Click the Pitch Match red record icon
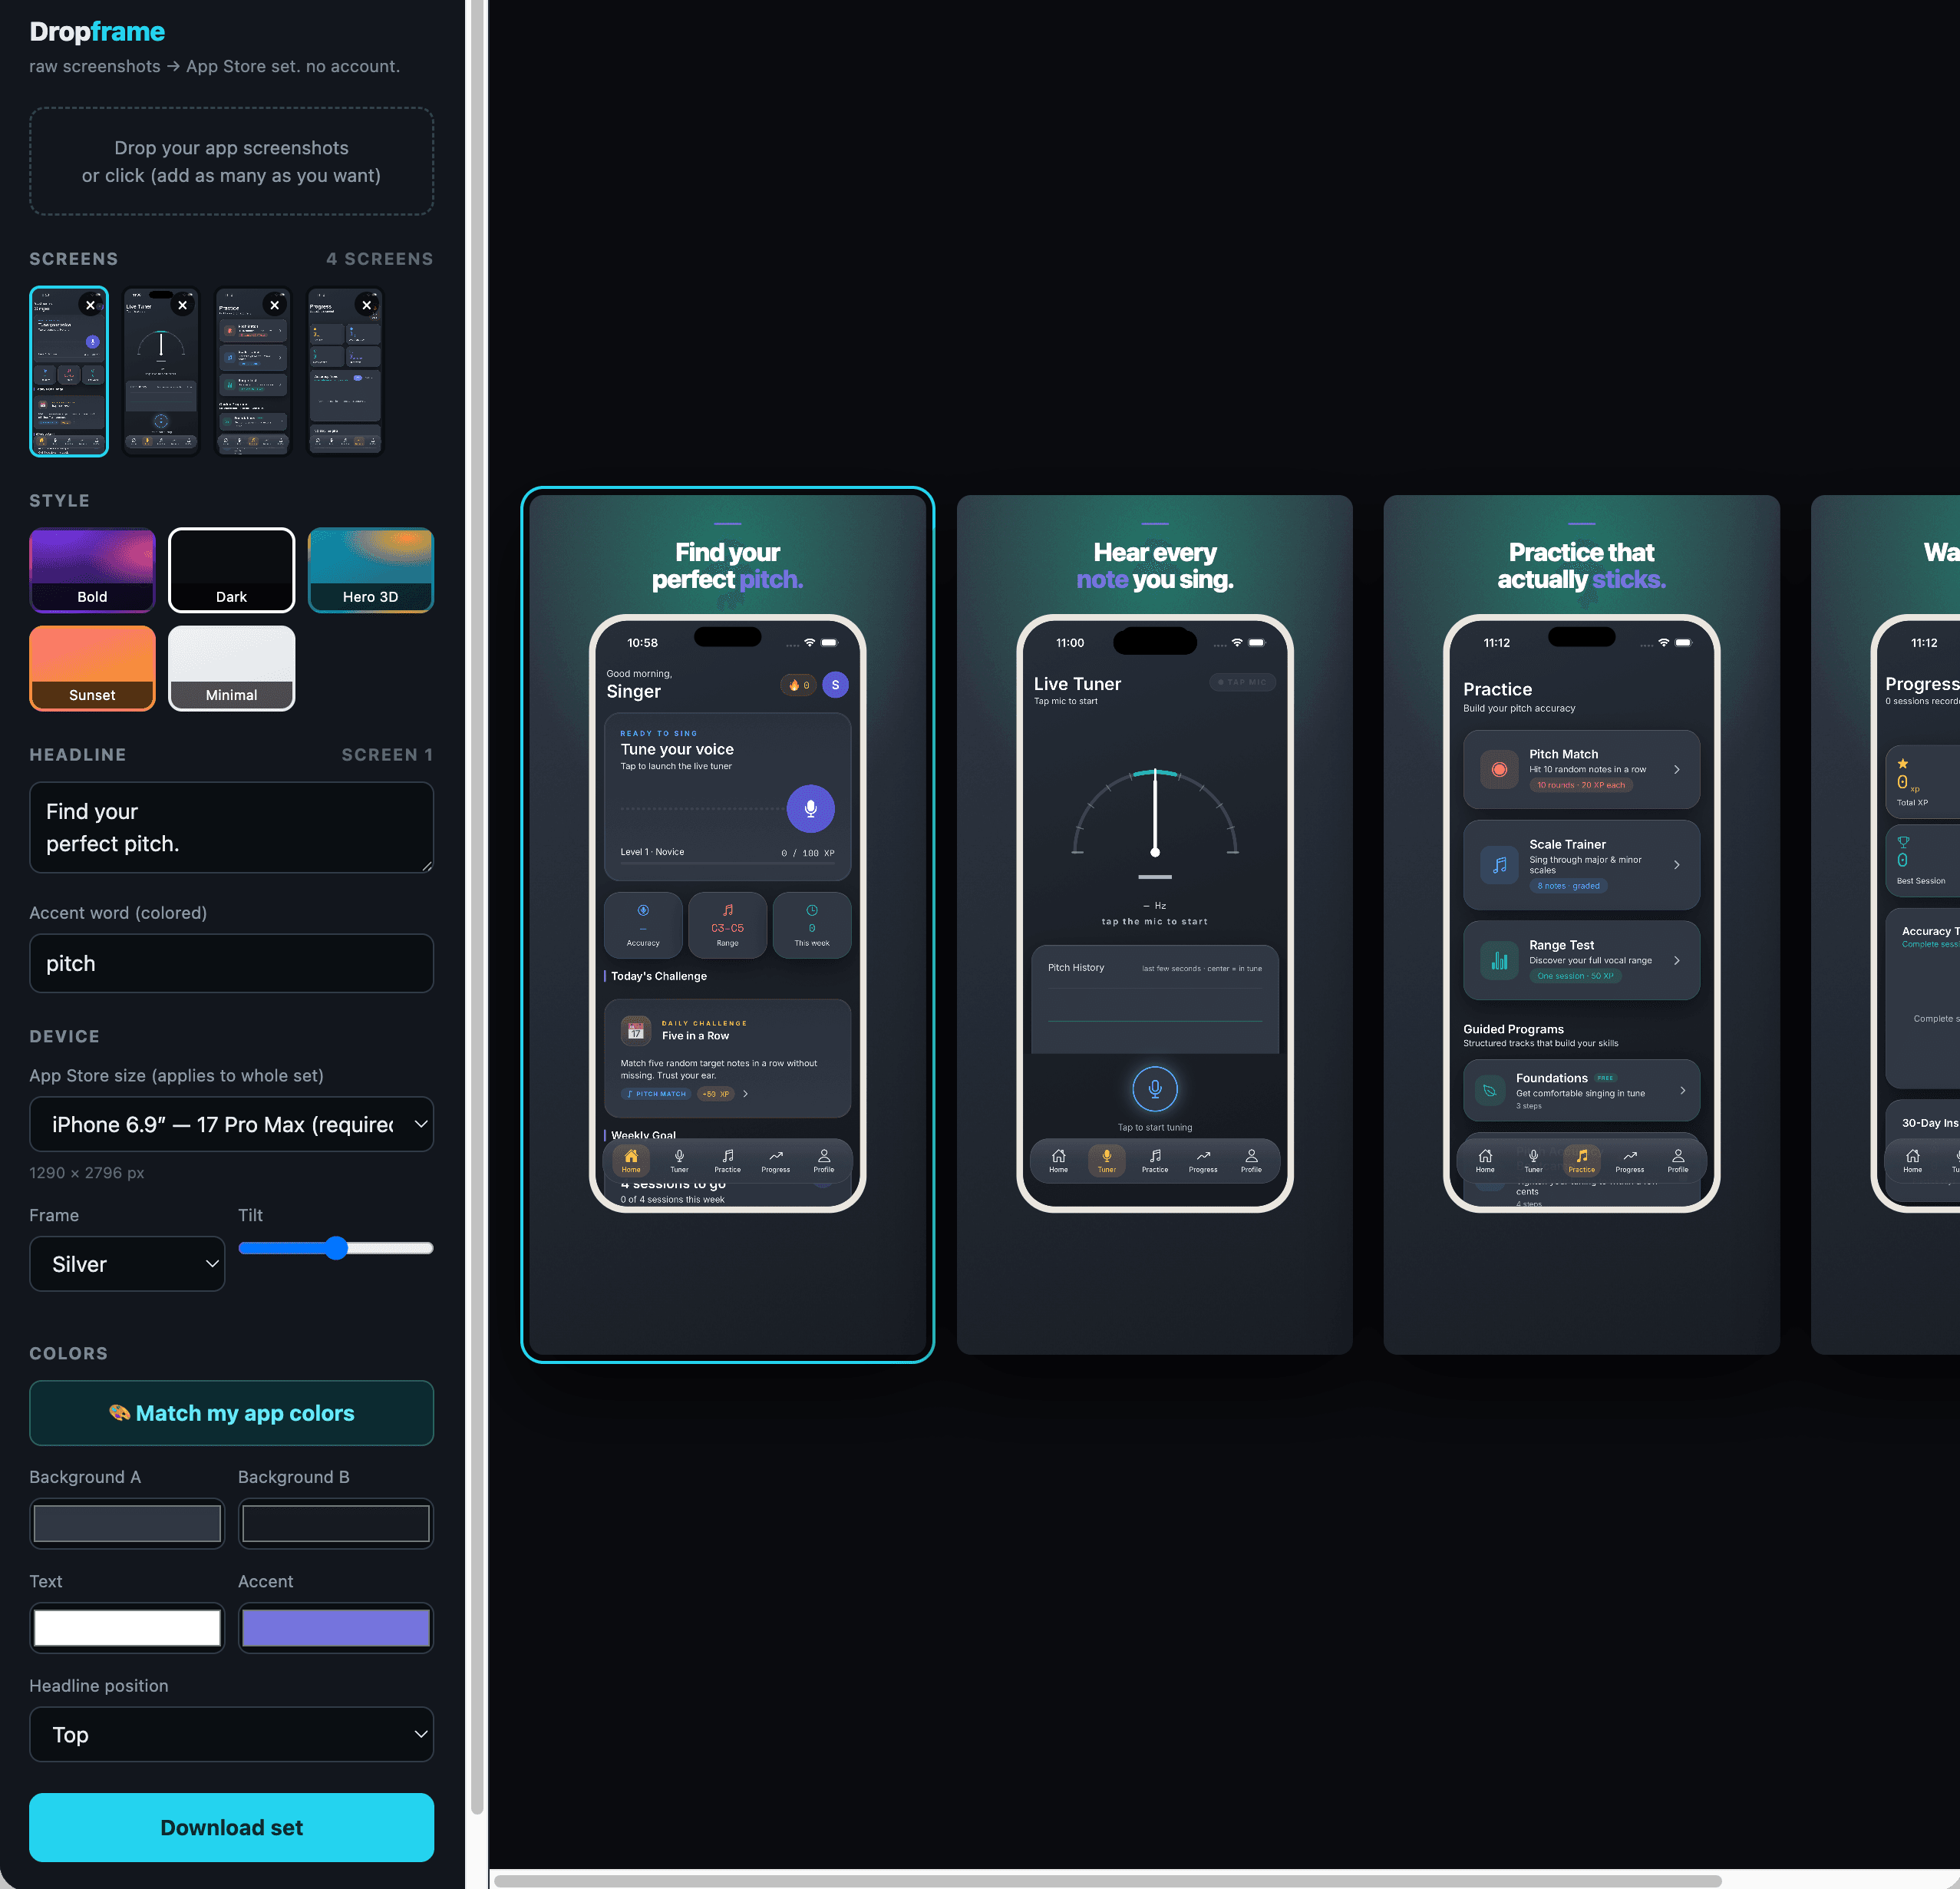The image size is (1960, 1889). tap(1499, 770)
